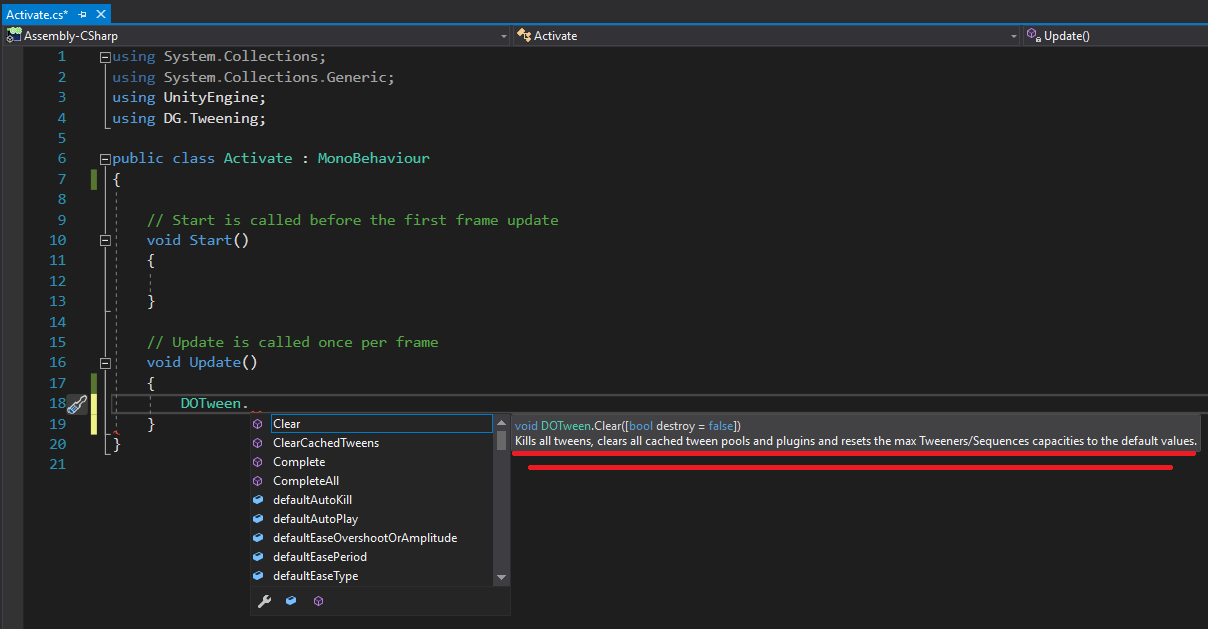Pin the Activate.cs document tab
1208x629 pixels.
(84, 14)
